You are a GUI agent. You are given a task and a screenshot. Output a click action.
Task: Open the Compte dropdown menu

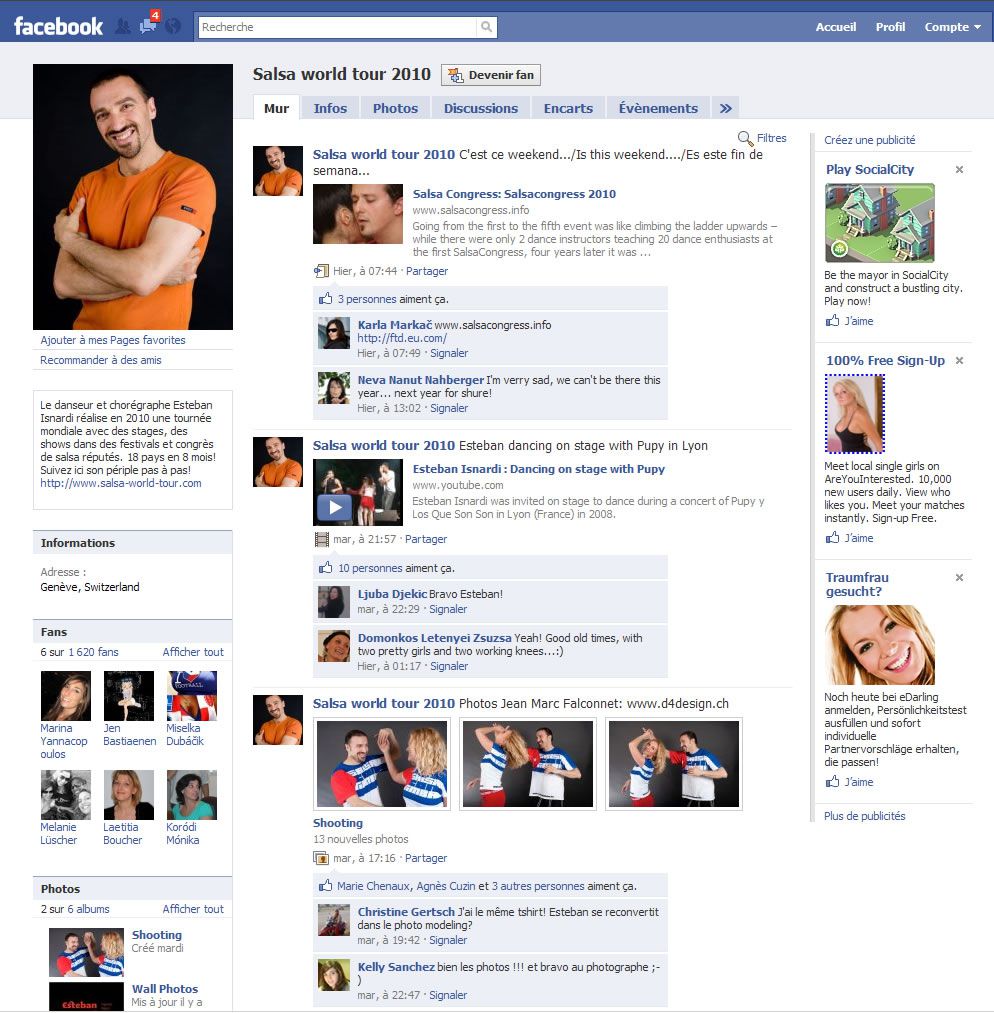point(953,27)
